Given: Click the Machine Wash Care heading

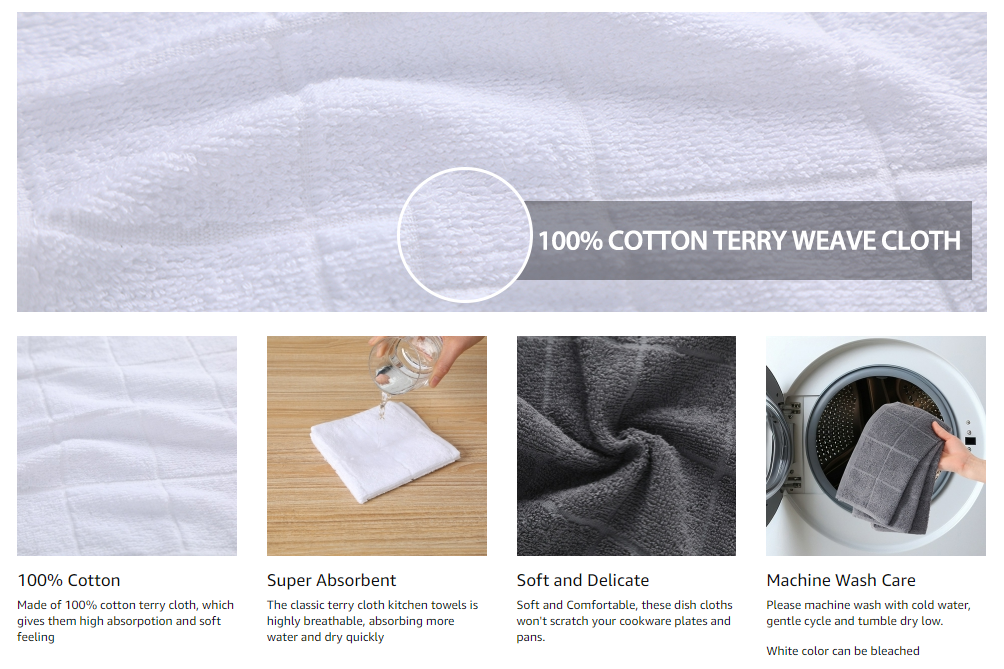Looking at the screenshot, I should [x=841, y=580].
